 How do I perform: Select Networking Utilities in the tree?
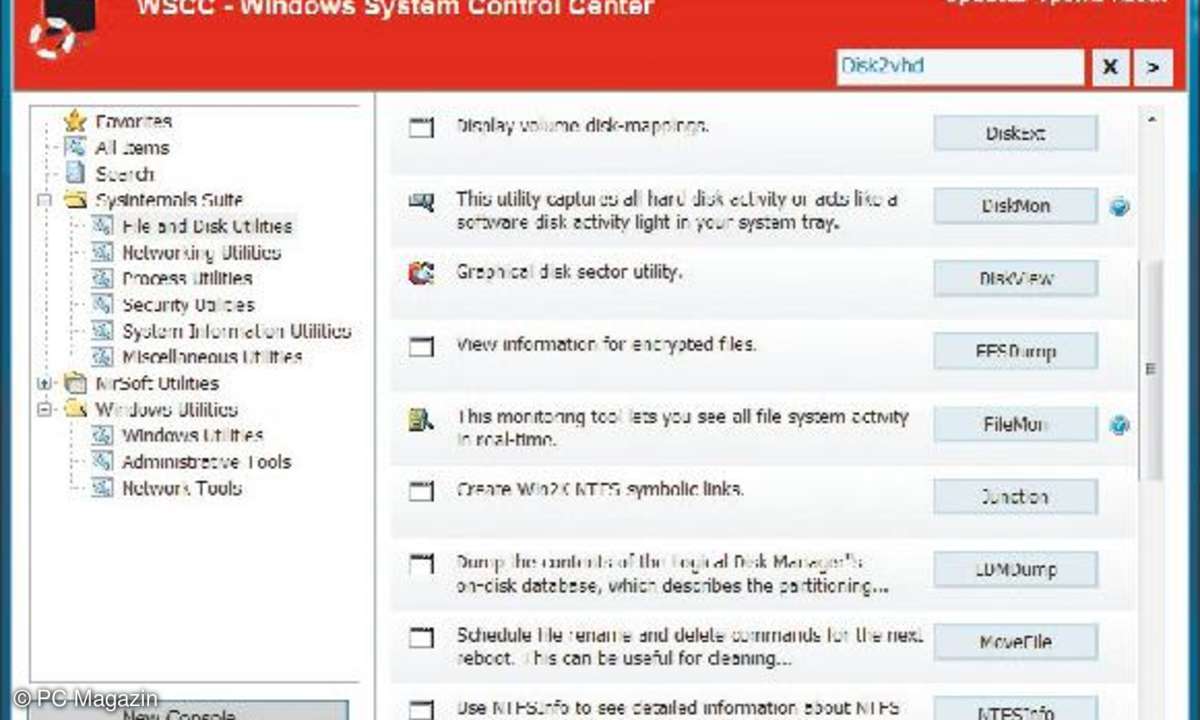point(201,252)
